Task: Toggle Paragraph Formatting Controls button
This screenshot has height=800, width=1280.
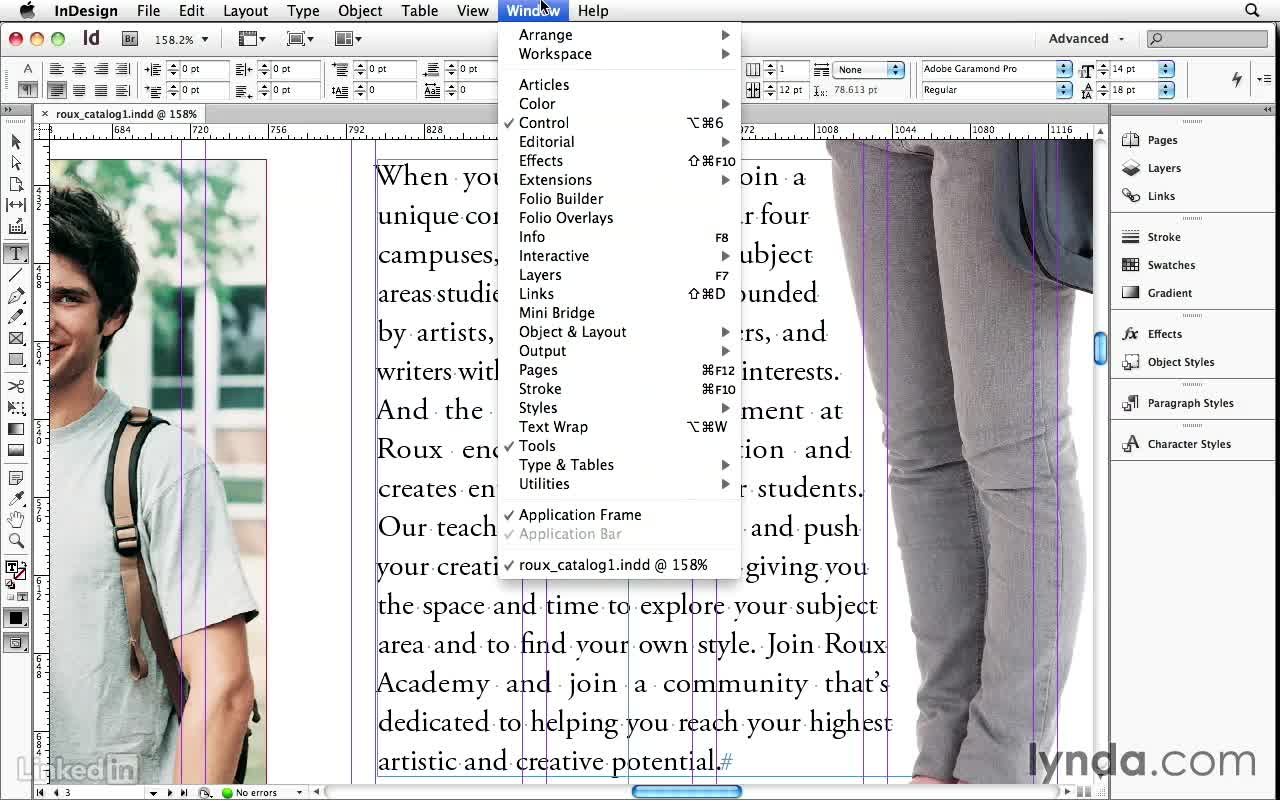Action: 27,90
